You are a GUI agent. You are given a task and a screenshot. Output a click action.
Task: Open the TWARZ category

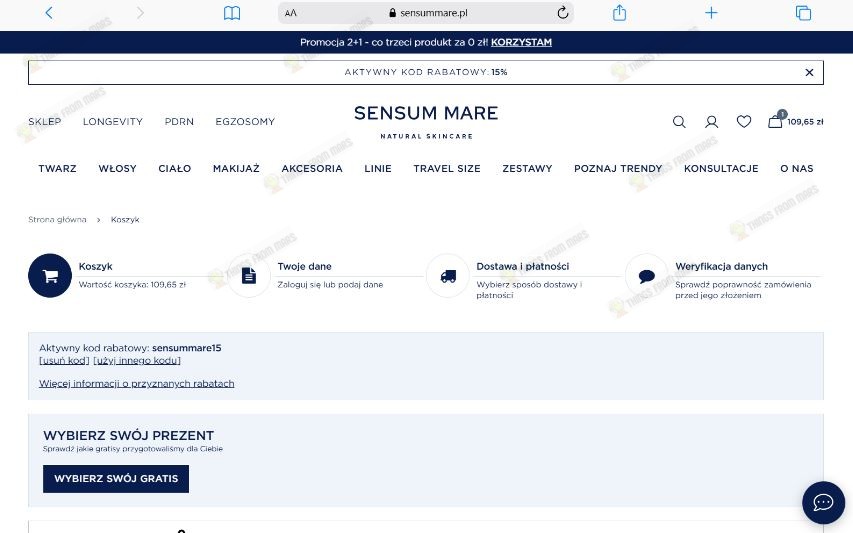(x=57, y=169)
